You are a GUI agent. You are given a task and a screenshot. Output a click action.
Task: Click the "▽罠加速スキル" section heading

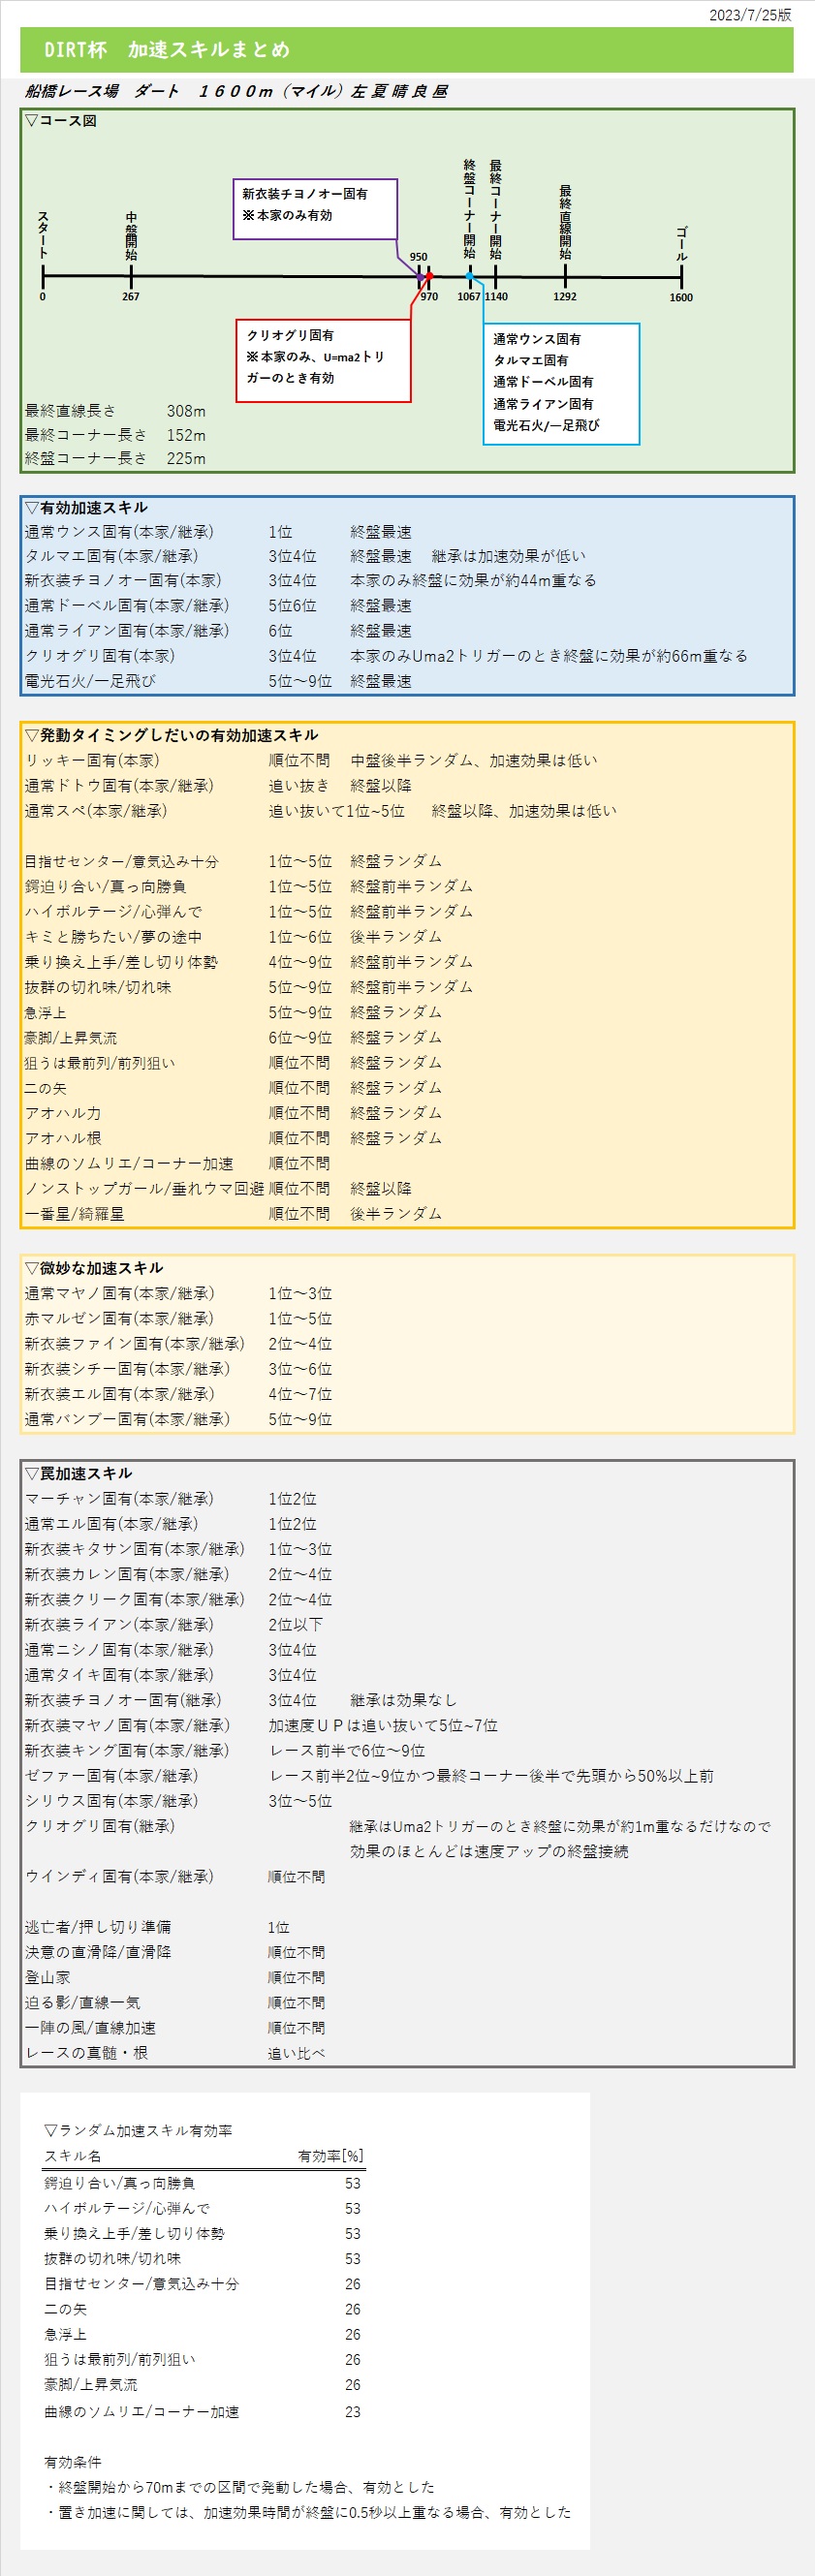pos(78,1473)
